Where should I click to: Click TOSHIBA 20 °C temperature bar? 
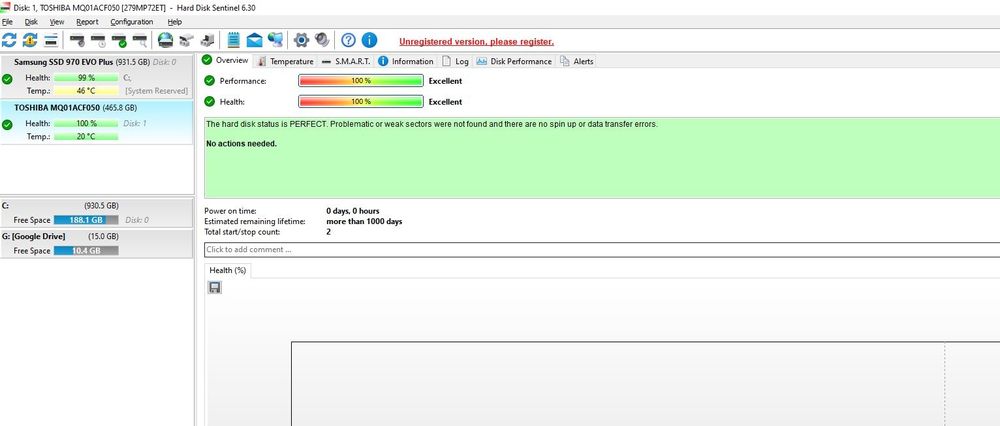click(x=86, y=136)
